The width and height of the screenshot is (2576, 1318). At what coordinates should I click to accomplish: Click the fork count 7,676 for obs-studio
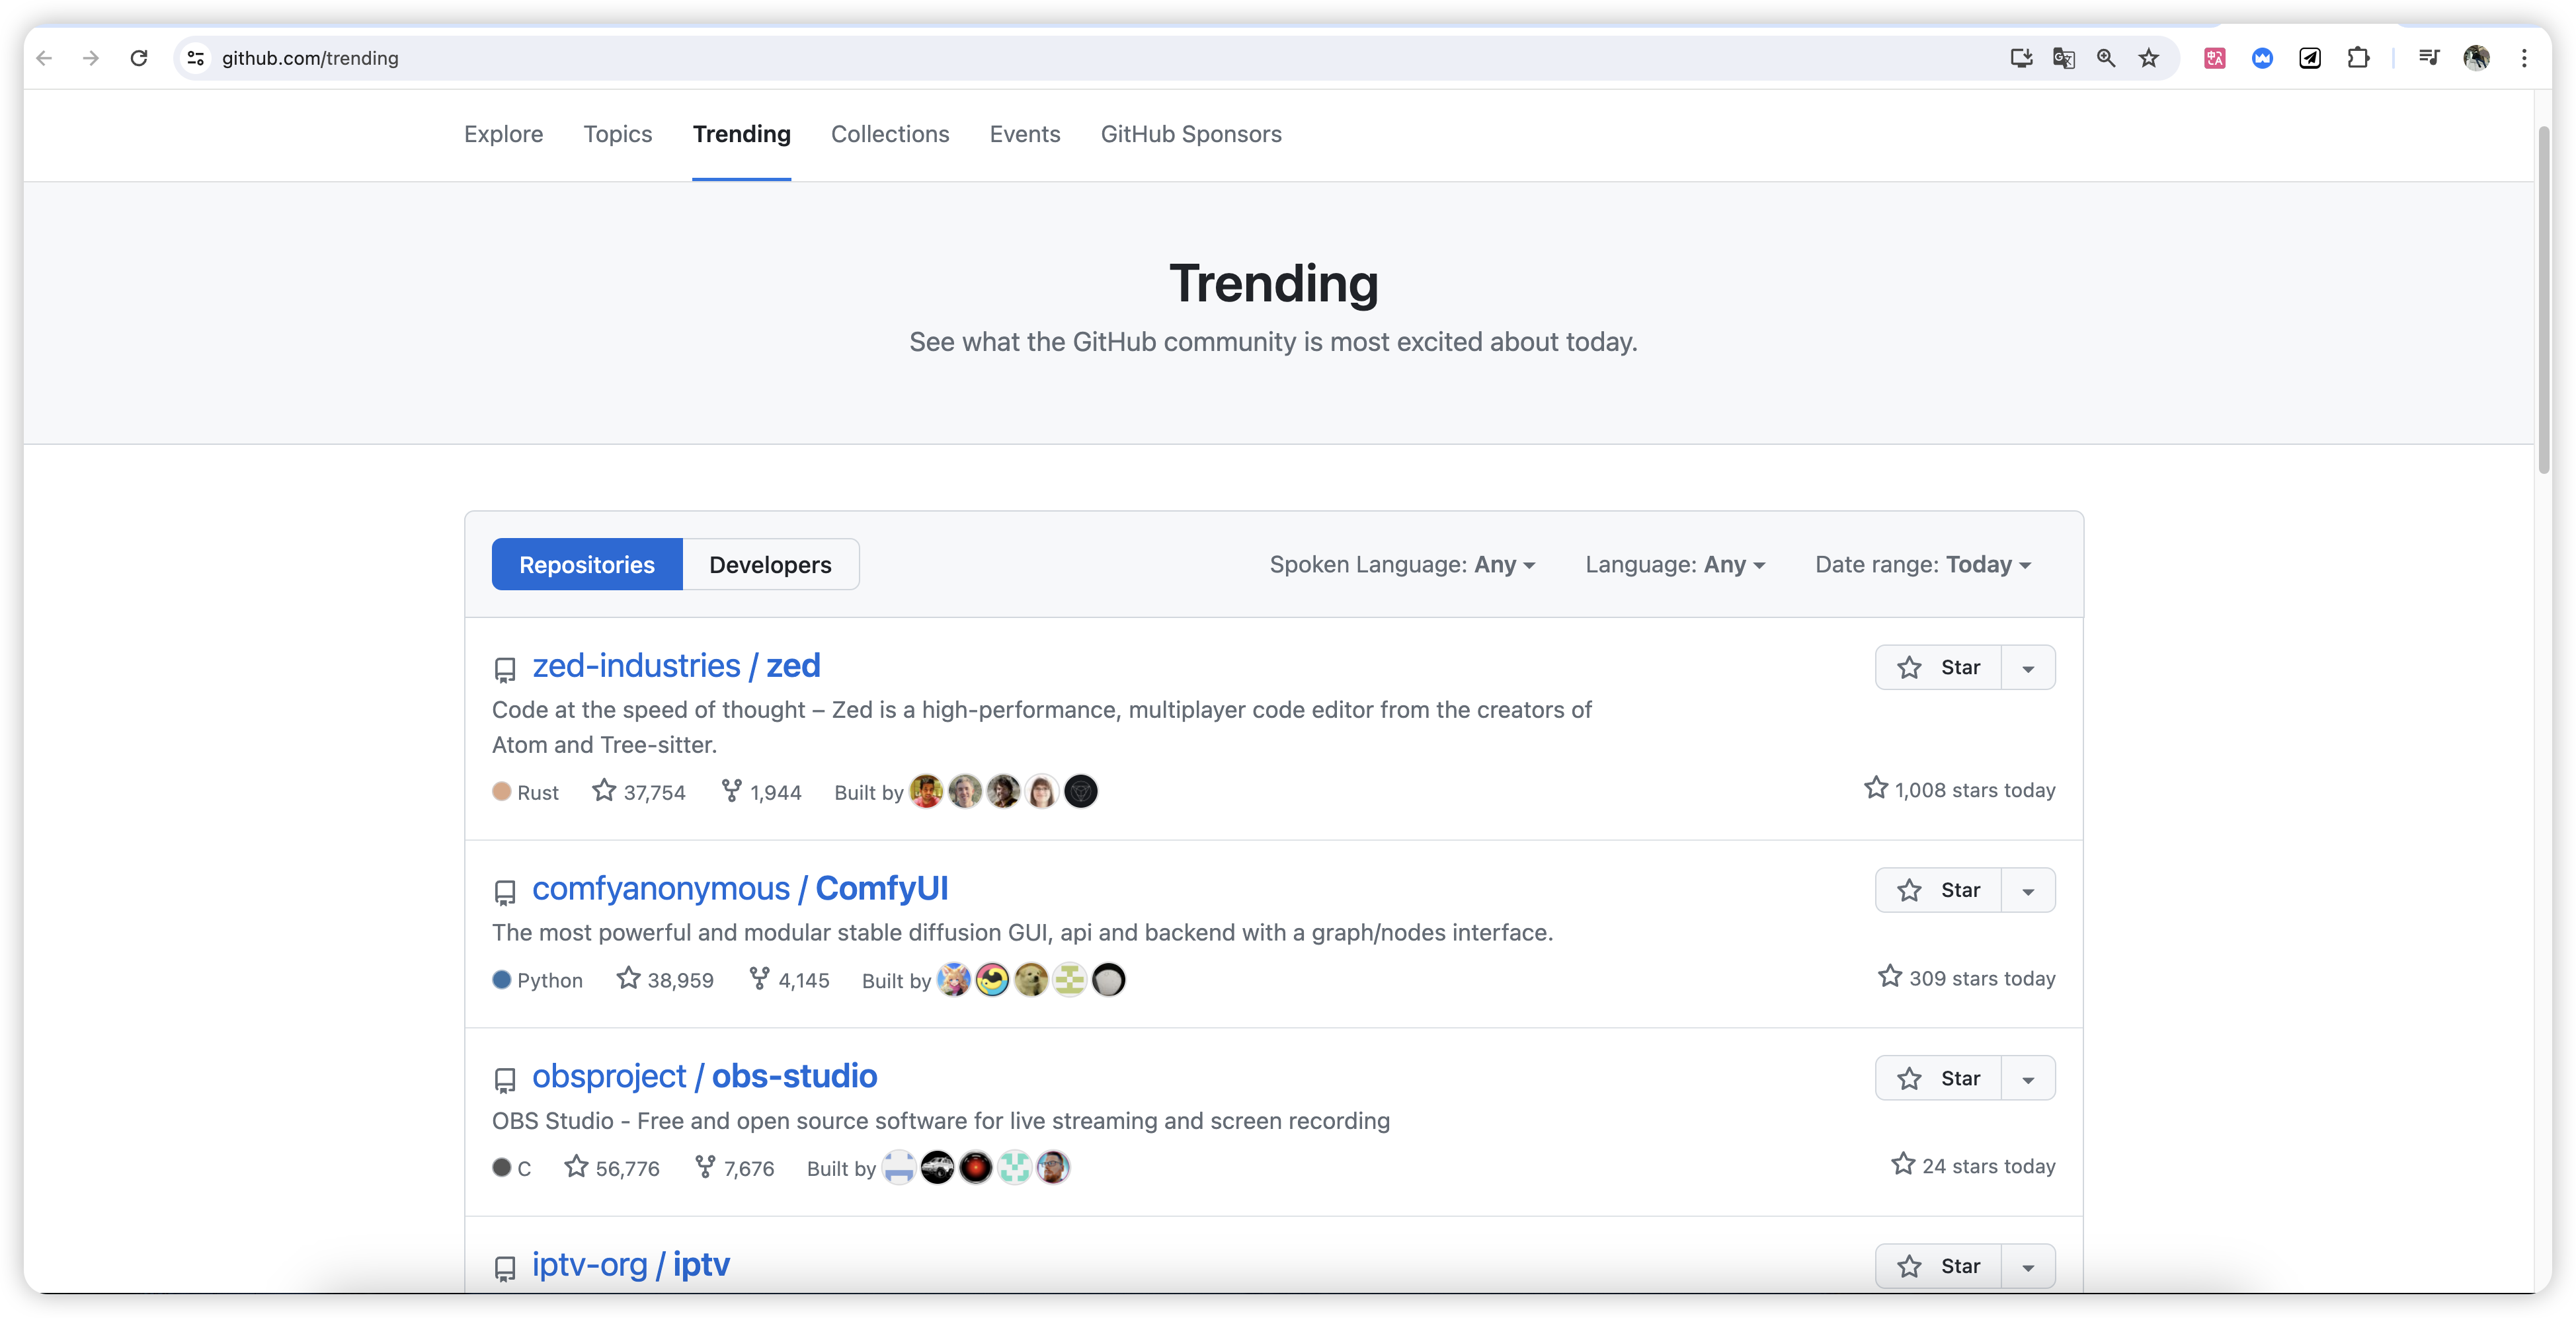735,1168
